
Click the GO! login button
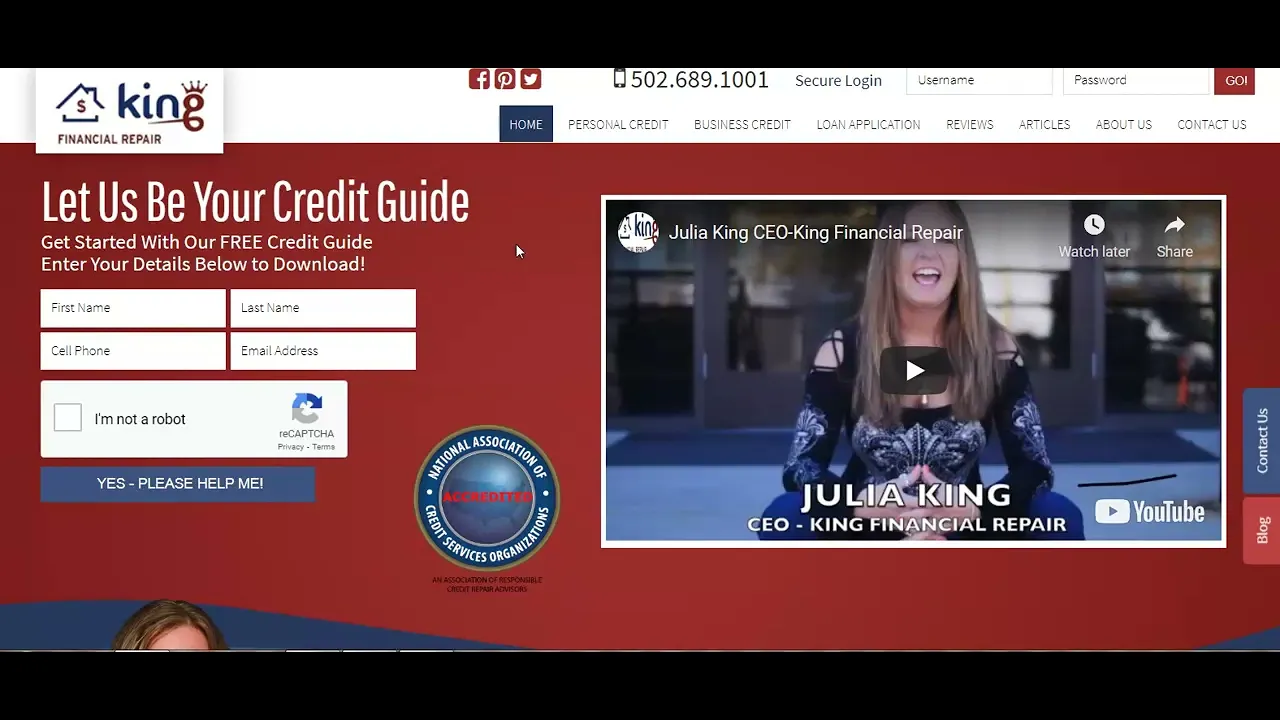coord(1235,81)
